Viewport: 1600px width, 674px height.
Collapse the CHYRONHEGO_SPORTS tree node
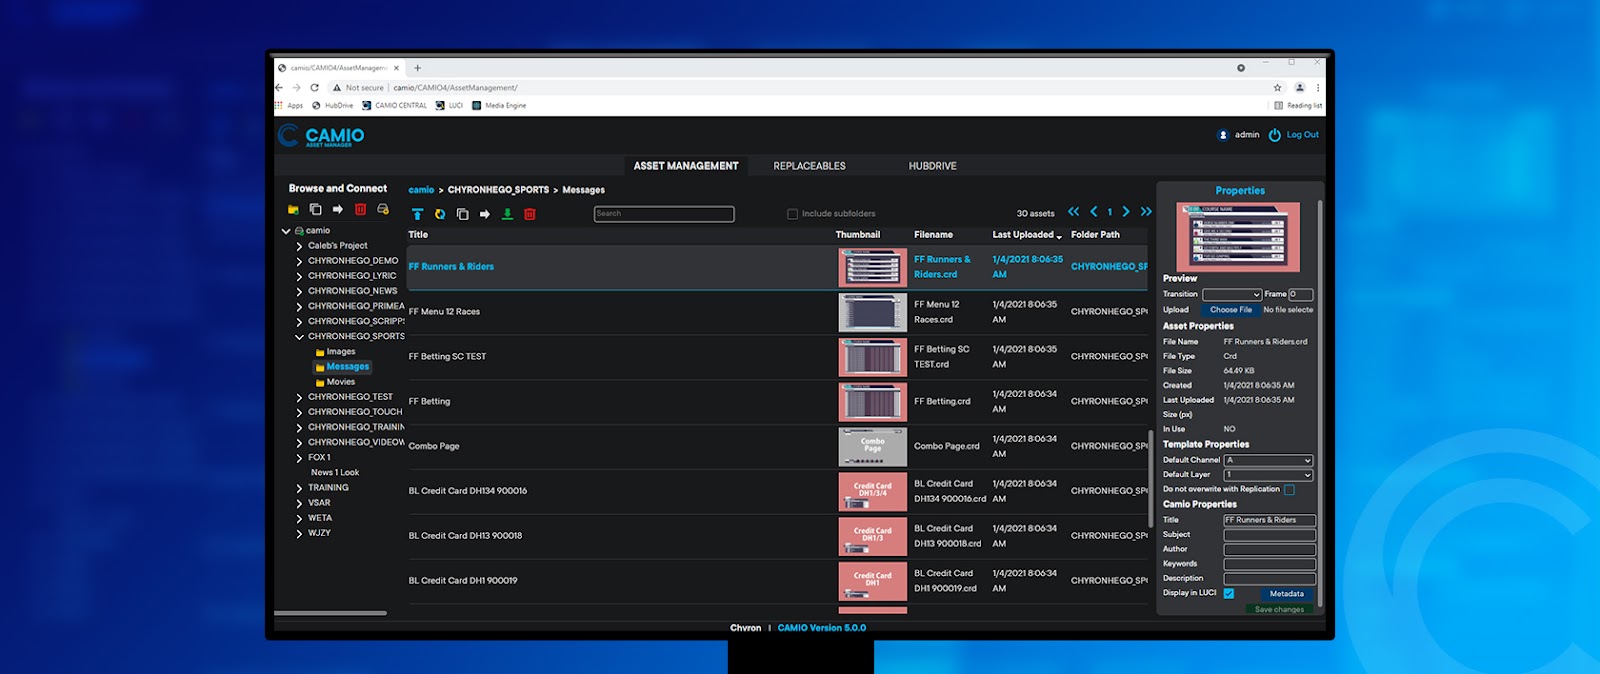299,337
